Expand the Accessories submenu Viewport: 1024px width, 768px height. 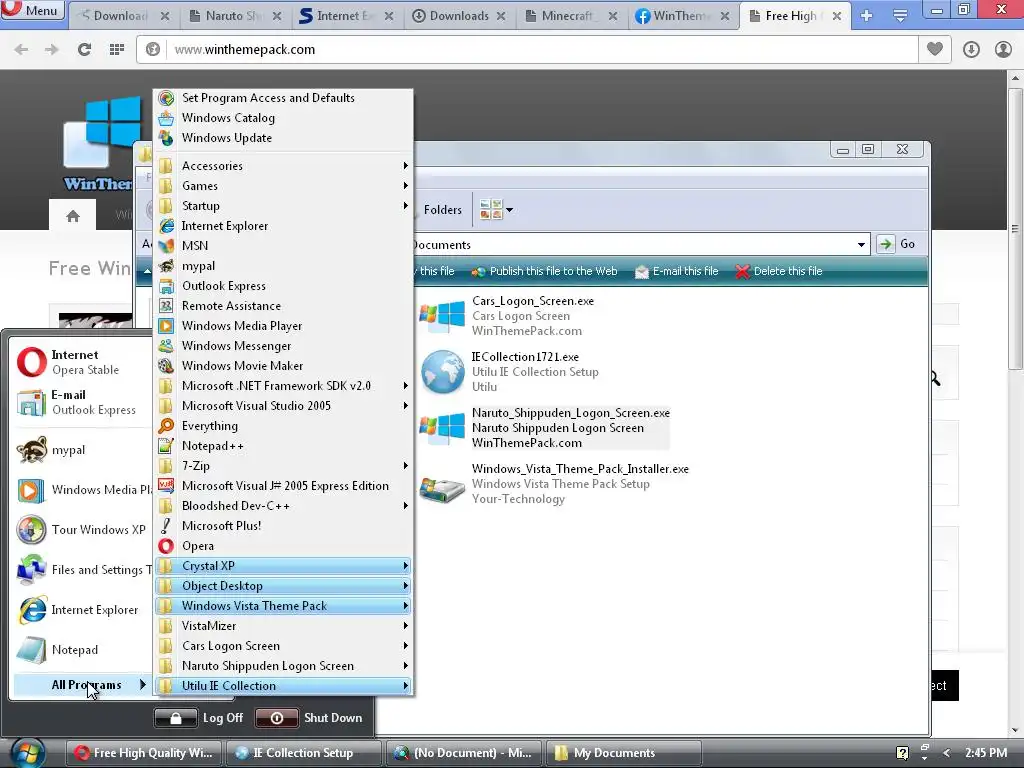tap(283, 166)
